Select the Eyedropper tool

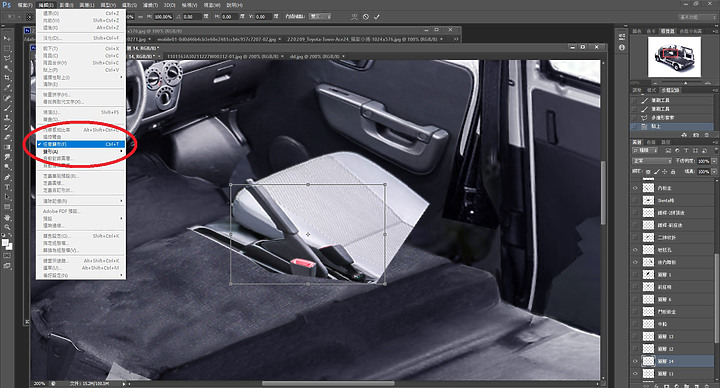(x=7, y=88)
